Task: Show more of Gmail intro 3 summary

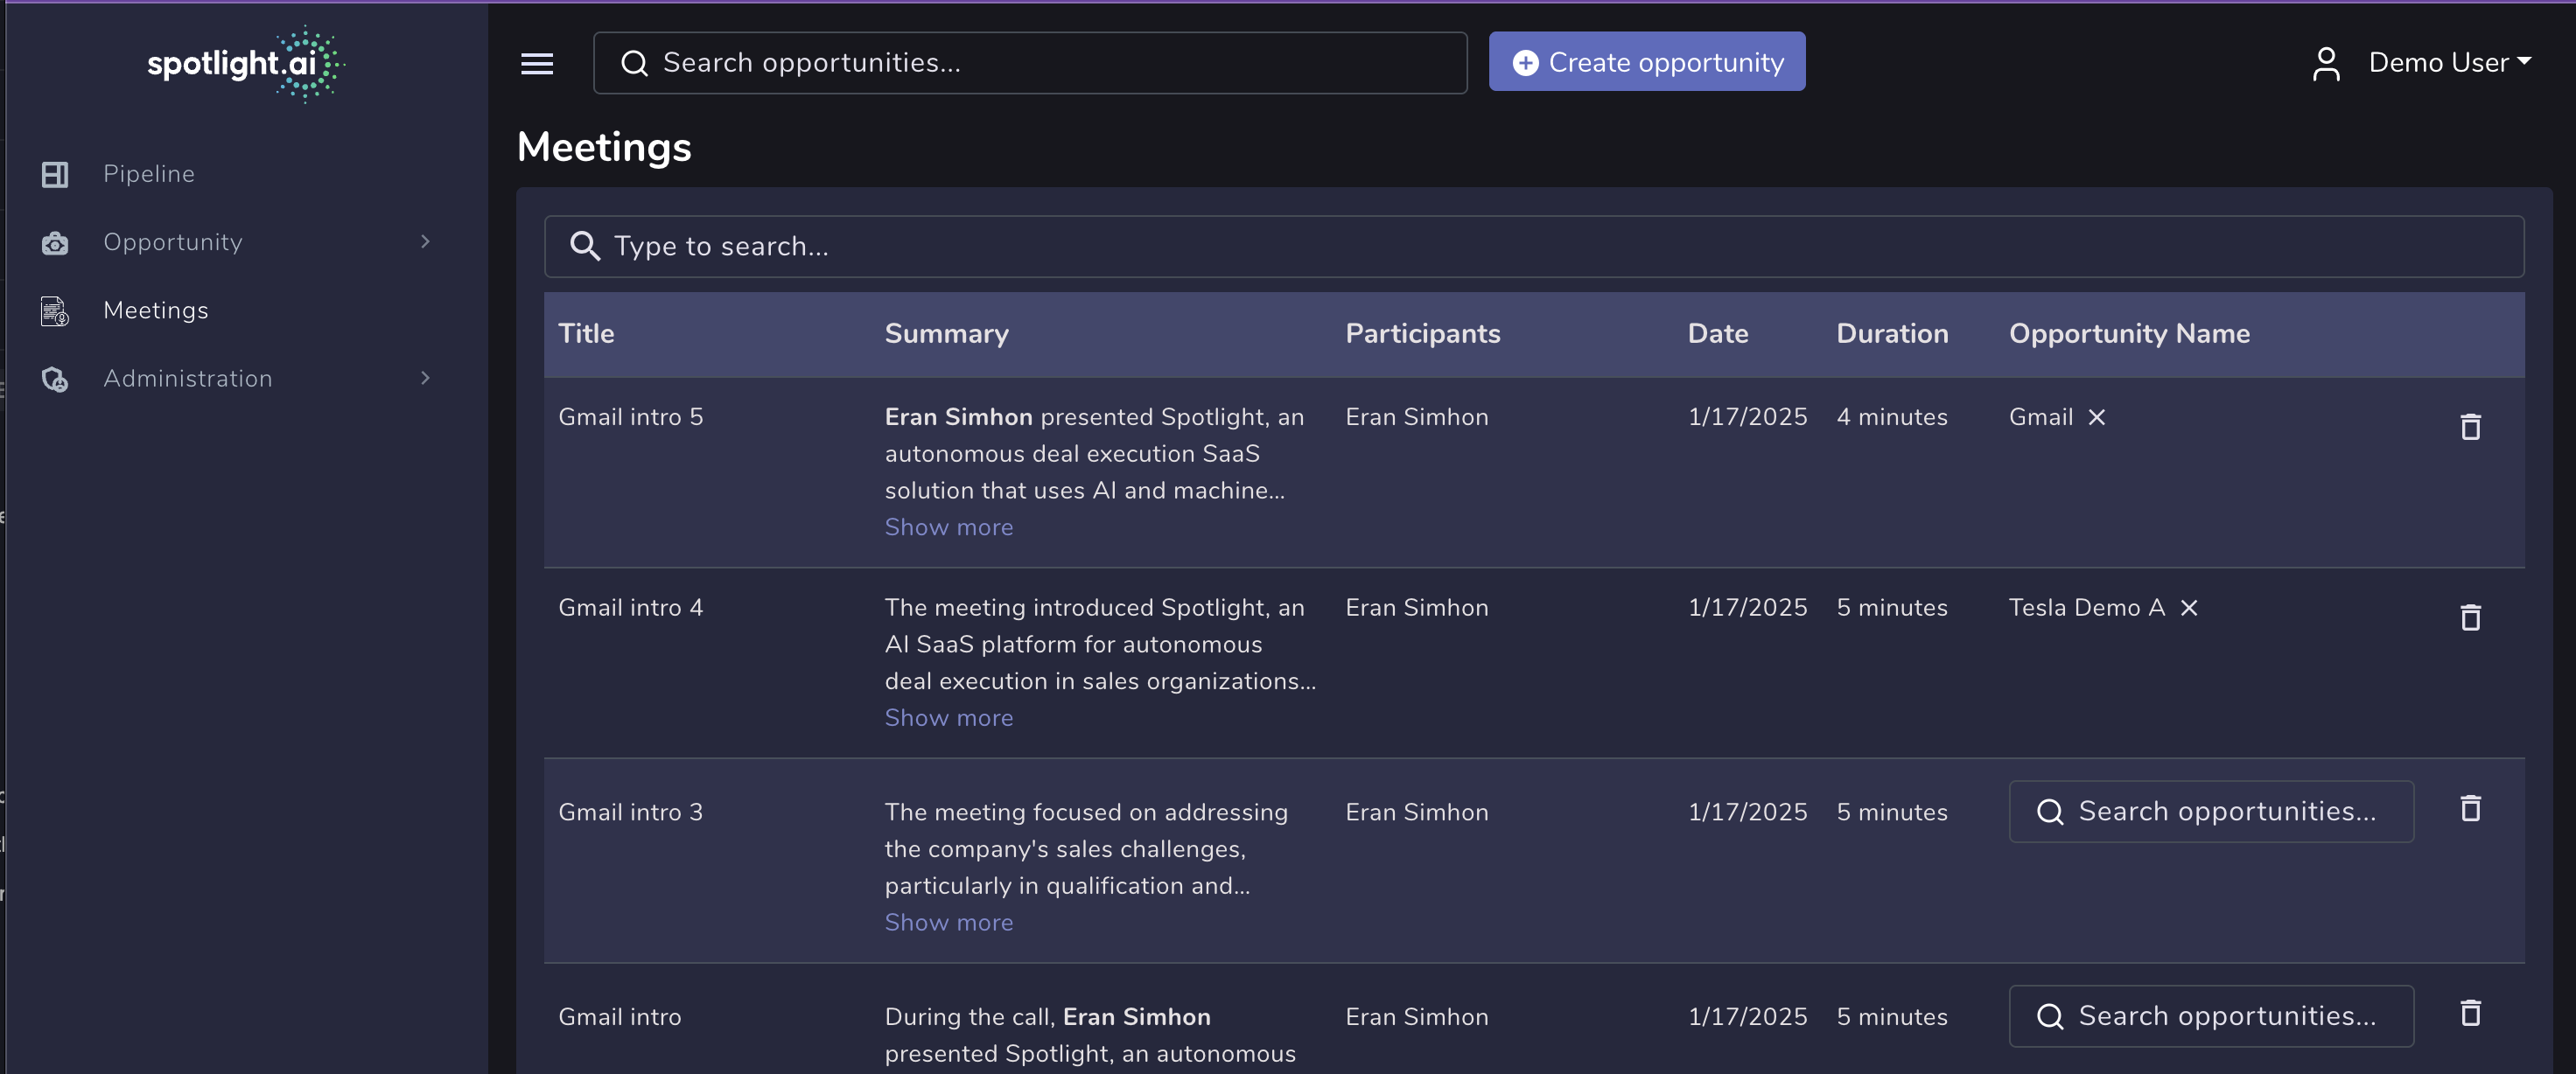Action: tap(948, 922)
